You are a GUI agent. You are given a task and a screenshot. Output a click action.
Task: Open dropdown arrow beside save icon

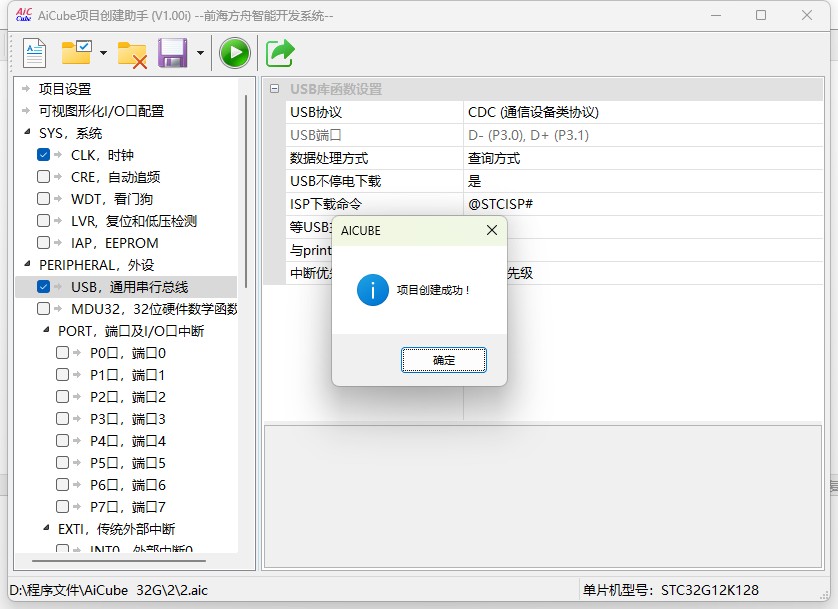tap(200, 53)
